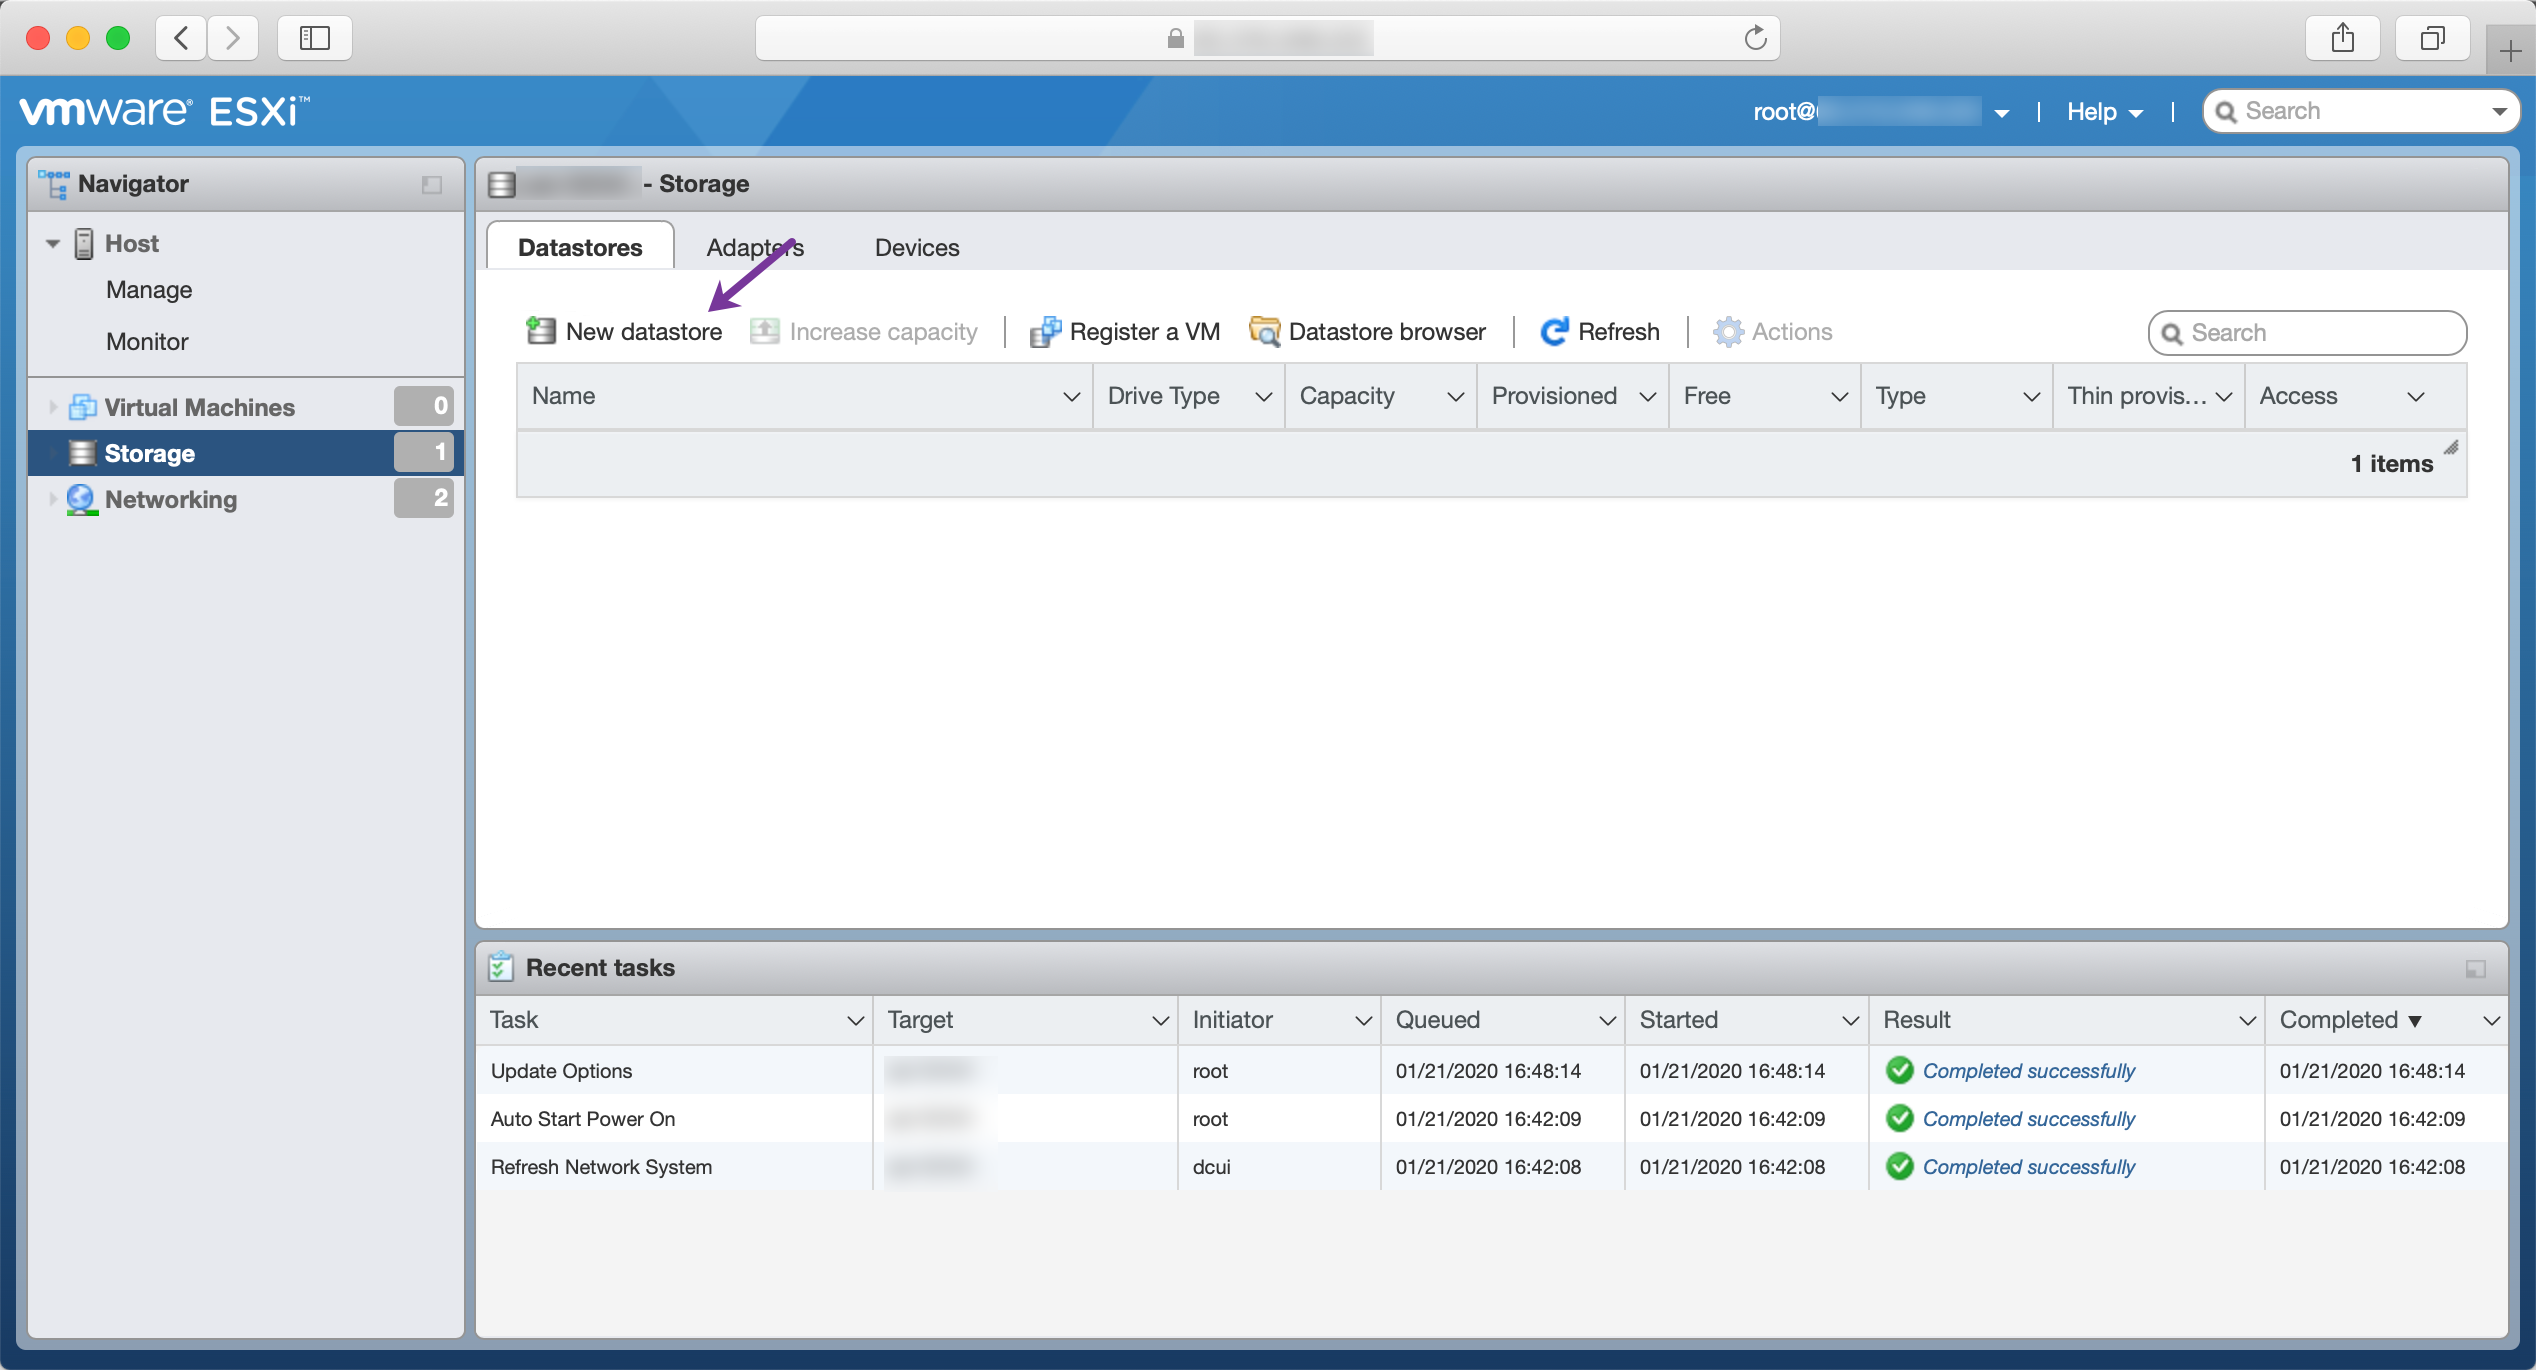Switch to the Devices tab
2536x1370 pixels.
coord(916,247)
